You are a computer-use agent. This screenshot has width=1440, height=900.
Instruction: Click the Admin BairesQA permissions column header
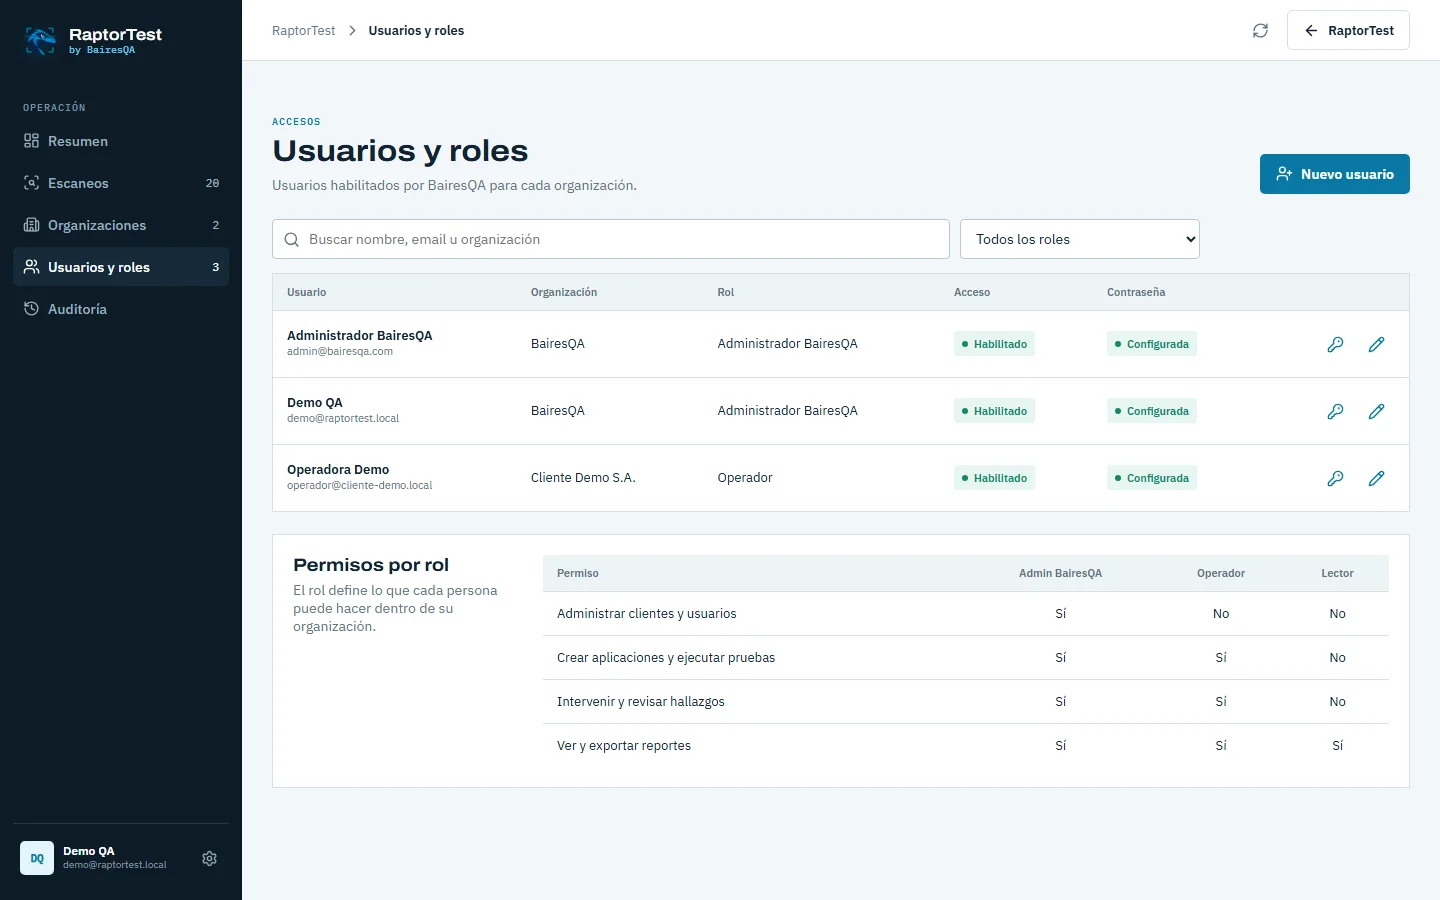1060,573
